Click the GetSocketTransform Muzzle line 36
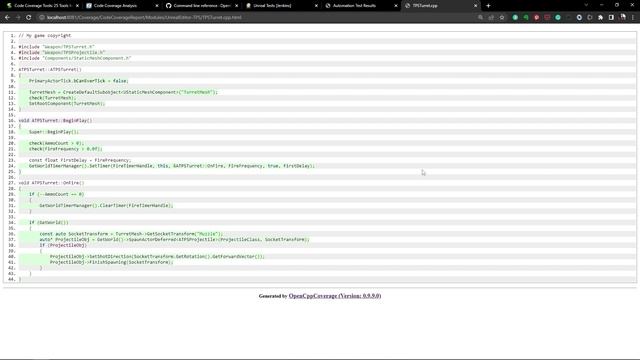 click(x=131, y=234)
